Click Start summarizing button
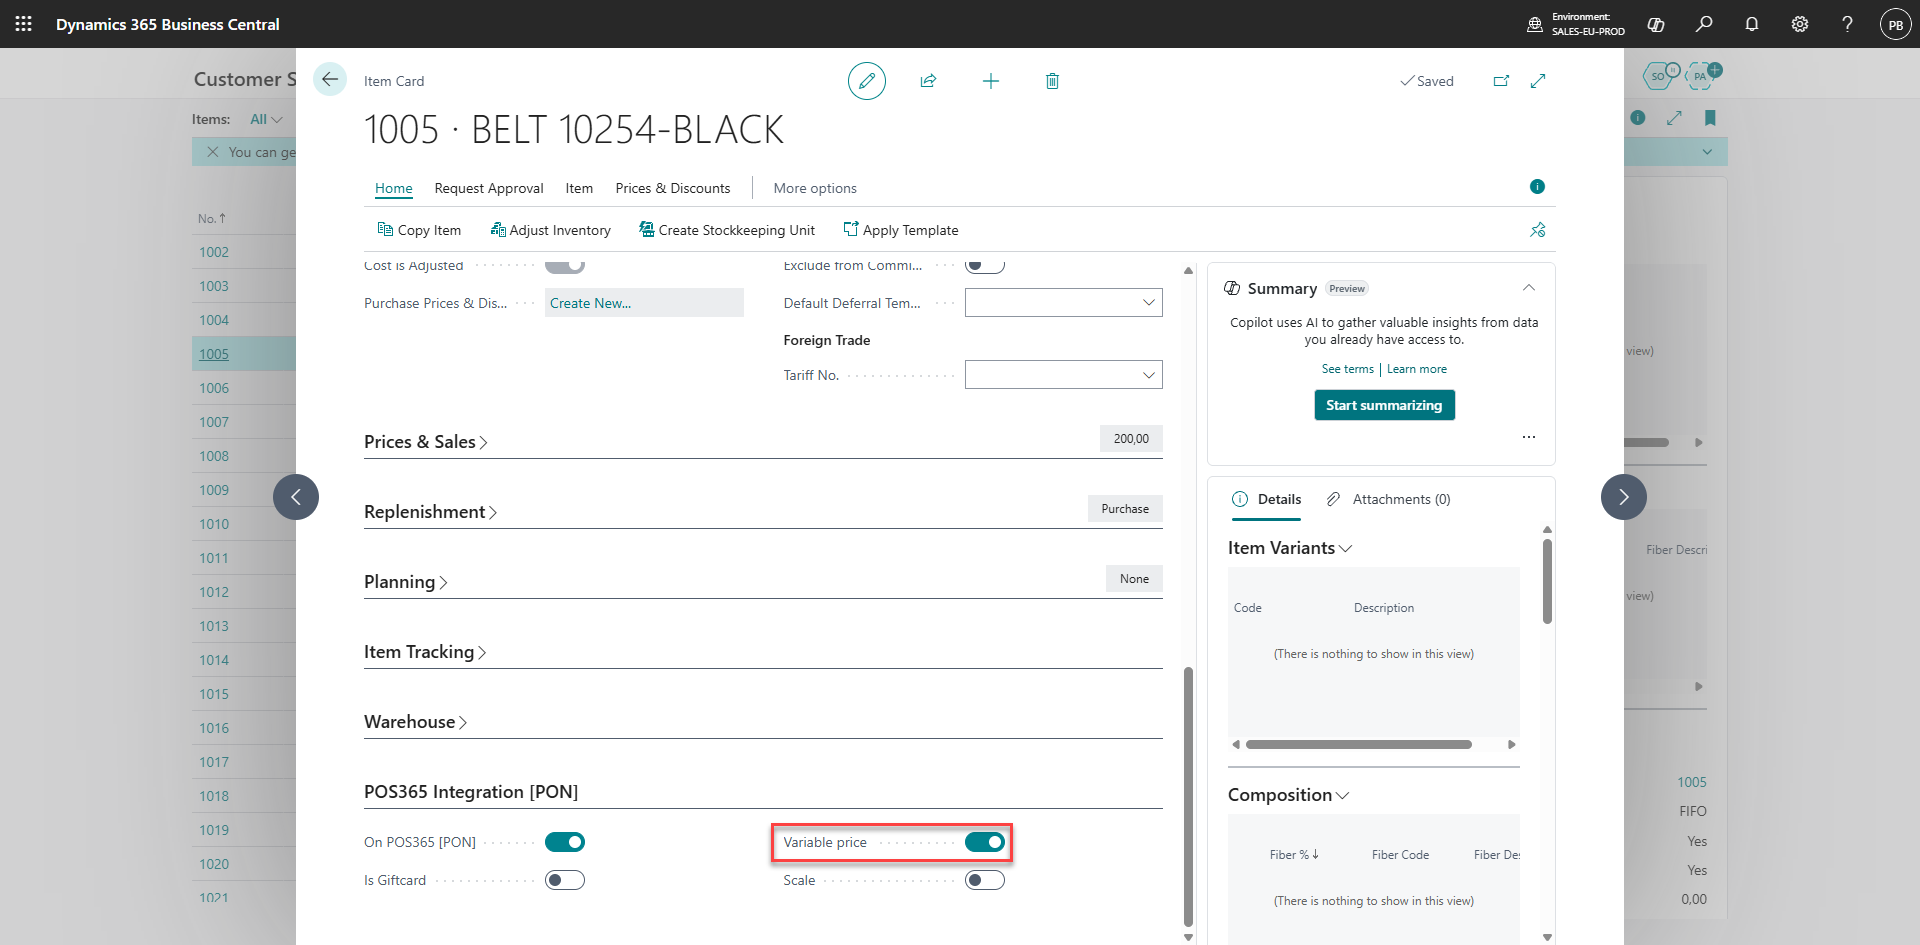The width and height of the screenshot is (1920, 945). (1384, 405)
